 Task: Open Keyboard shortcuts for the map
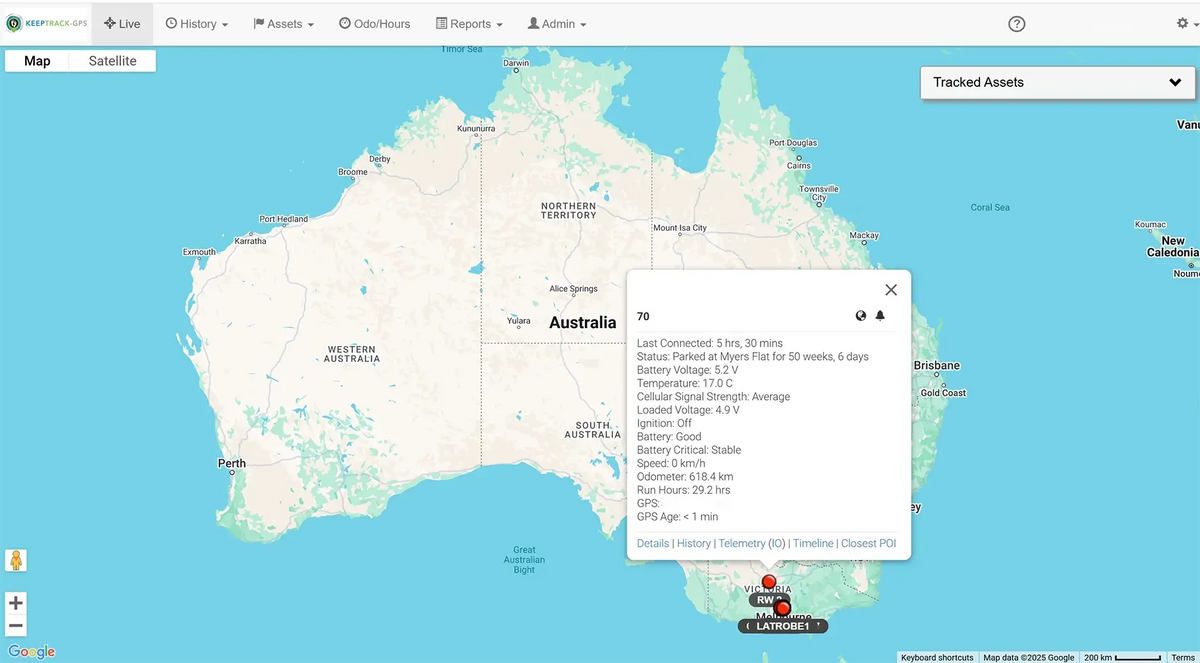point(937,657)
